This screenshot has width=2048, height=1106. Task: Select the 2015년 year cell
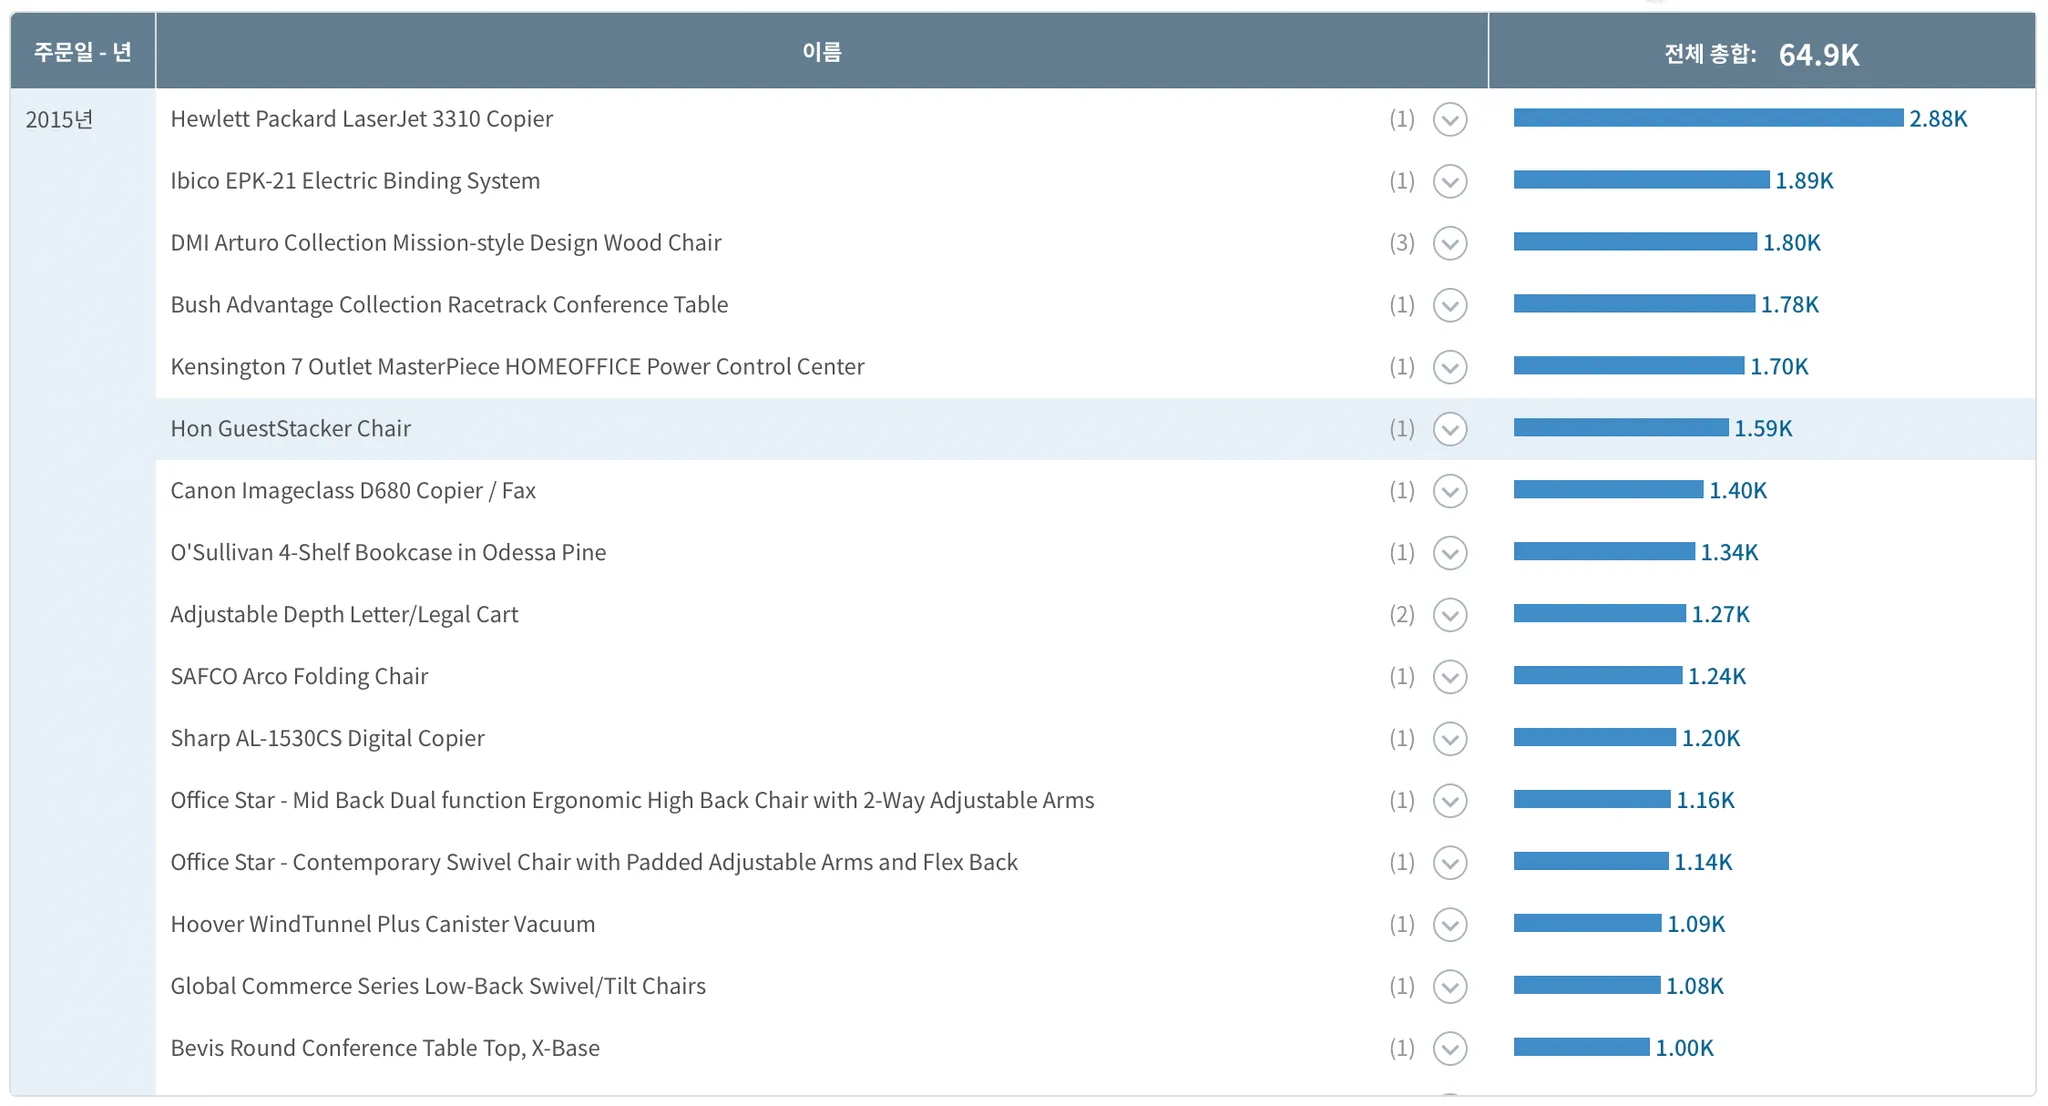pos(59,119)
